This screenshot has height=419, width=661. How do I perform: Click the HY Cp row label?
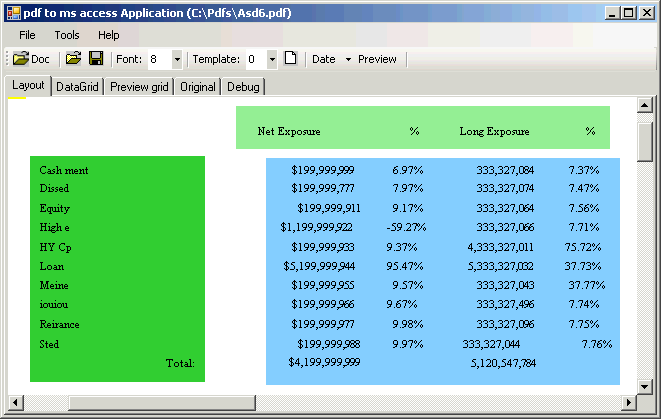[x=55, y=247]
